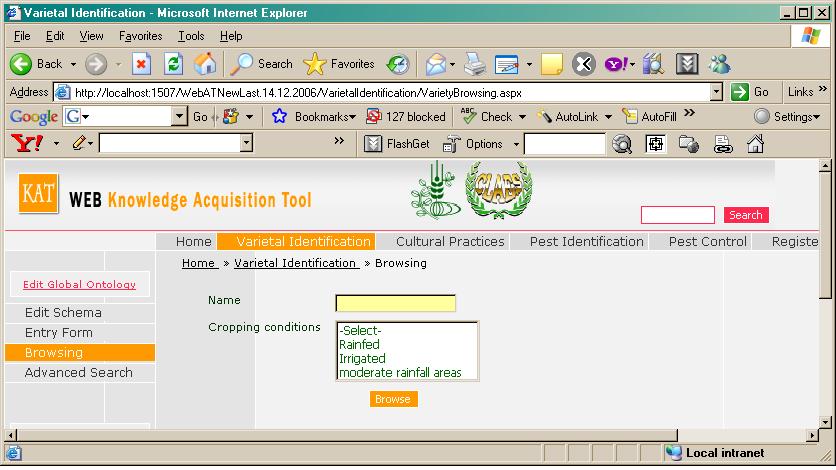Click the horizontal scrollbar at page bottom

tap(400, 435)
